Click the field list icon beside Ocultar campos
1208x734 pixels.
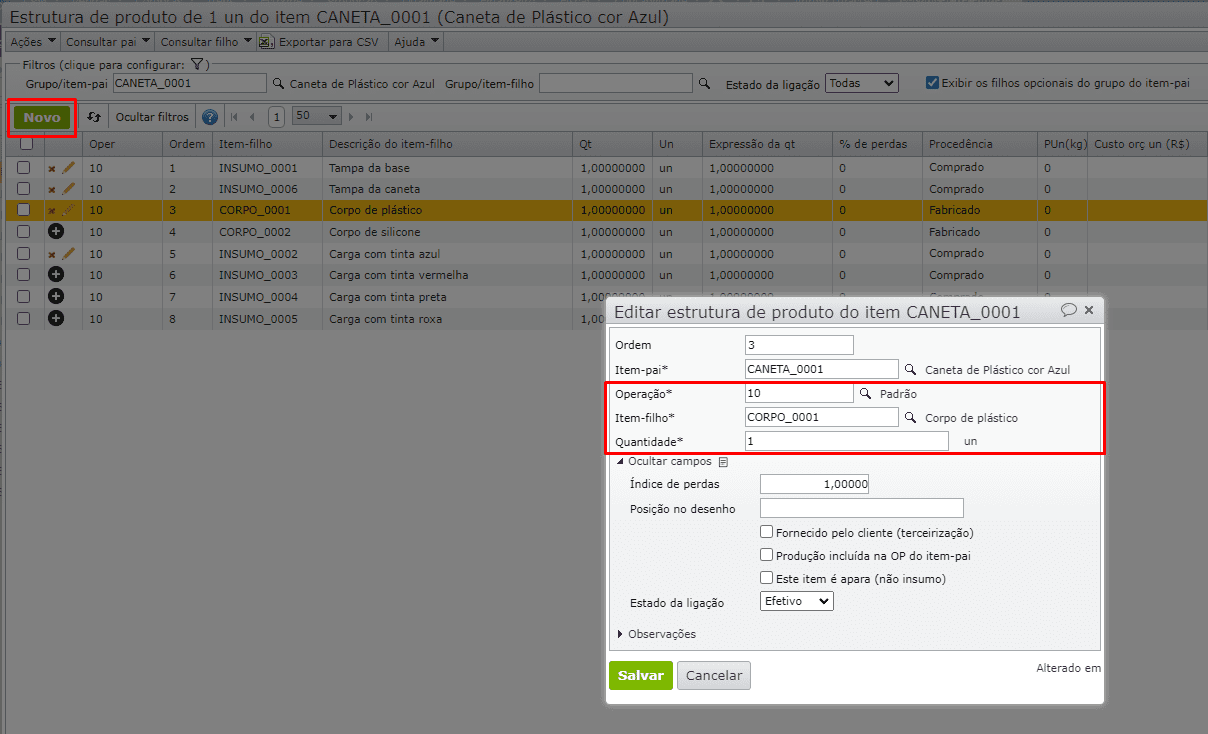pyautogui.click(x=723, y=462)
